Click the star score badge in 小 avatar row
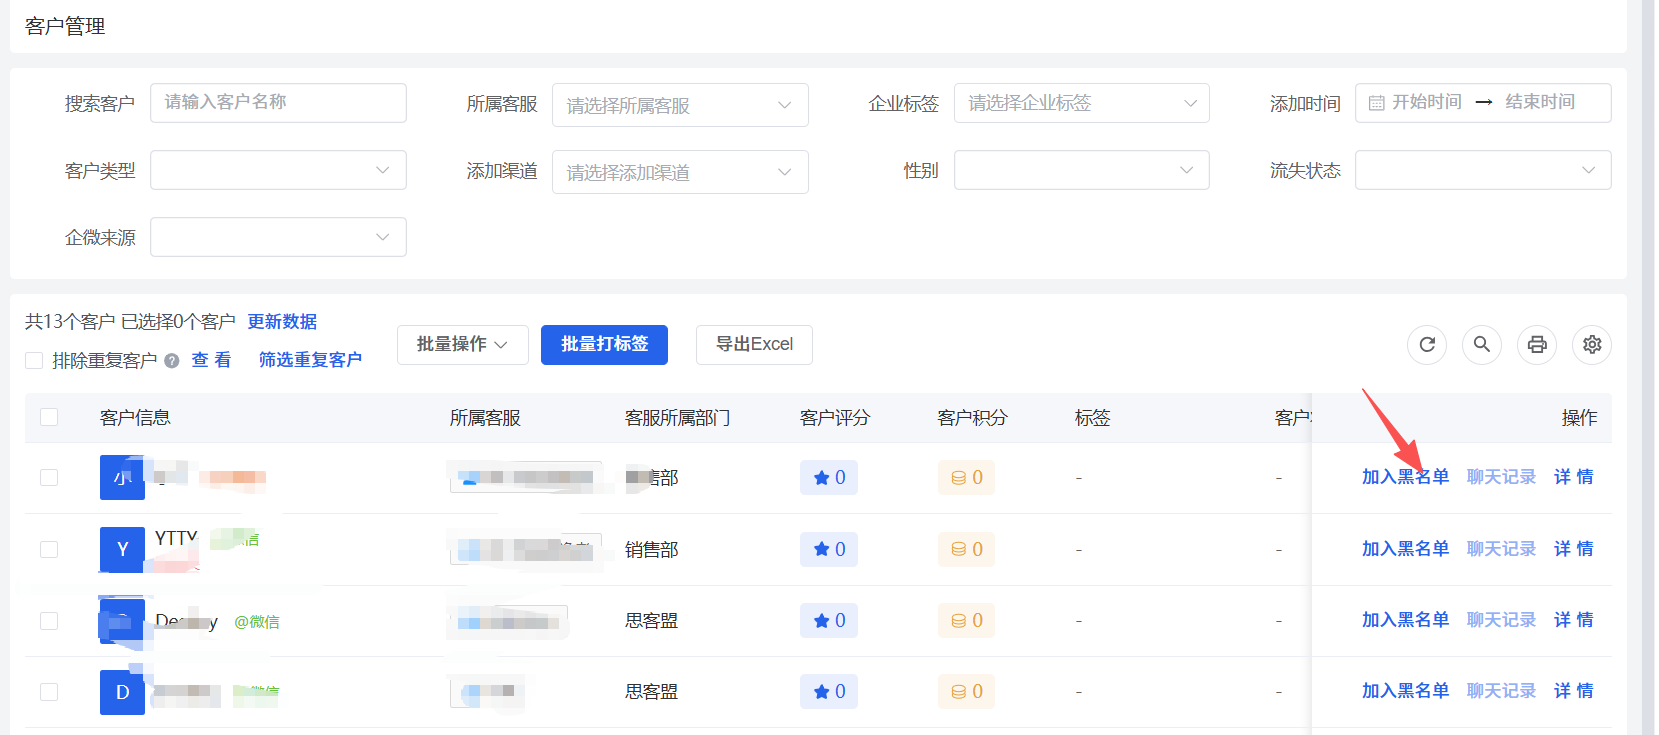 (829, 478)
